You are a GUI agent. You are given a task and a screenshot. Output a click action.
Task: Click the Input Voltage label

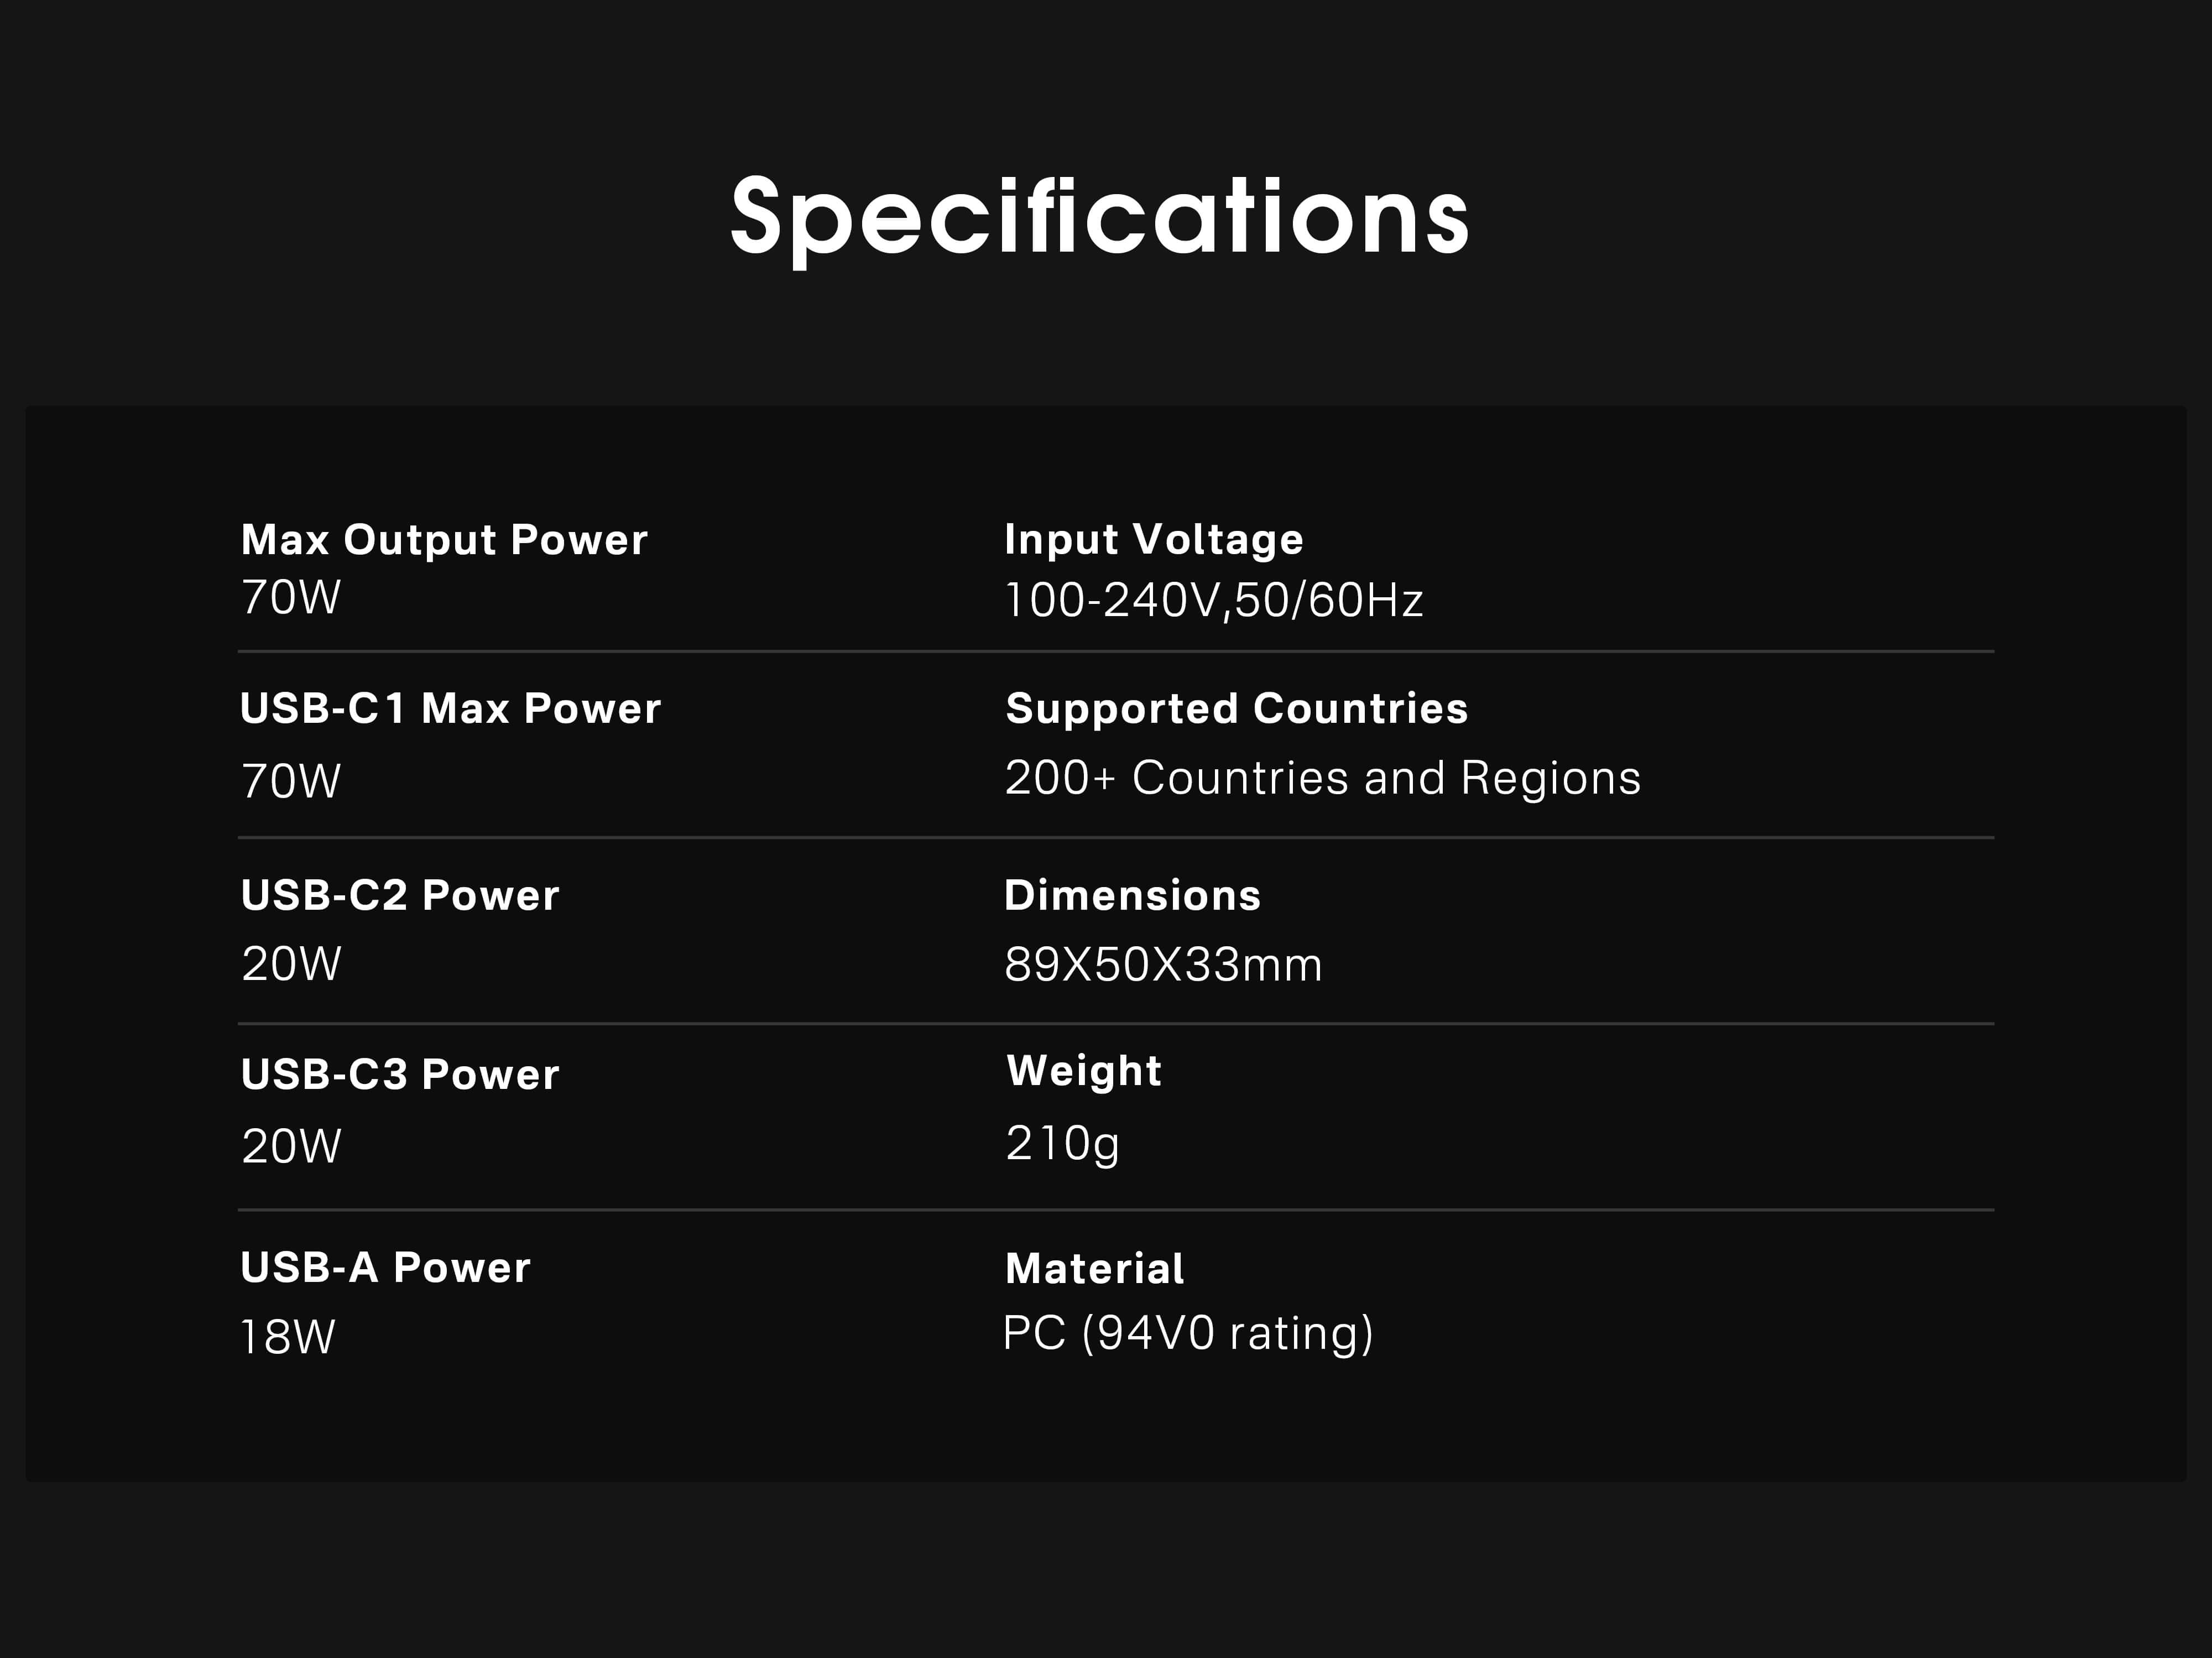[x=1154, y=540]
